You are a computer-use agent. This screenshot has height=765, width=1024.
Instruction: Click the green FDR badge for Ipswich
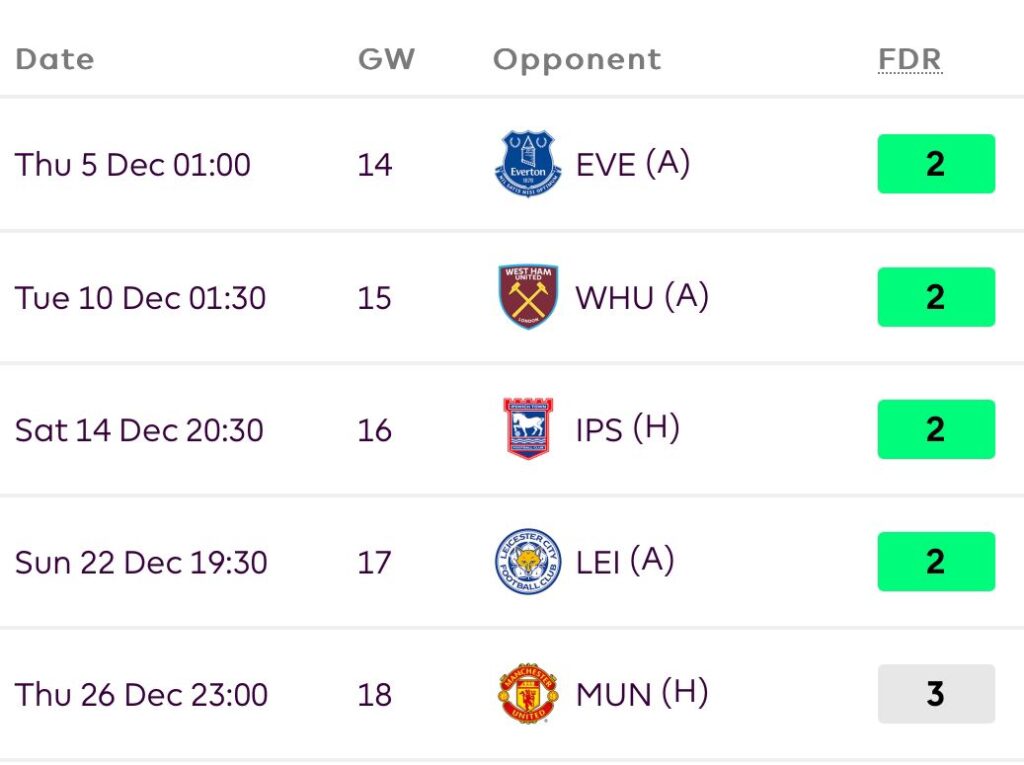936,429
